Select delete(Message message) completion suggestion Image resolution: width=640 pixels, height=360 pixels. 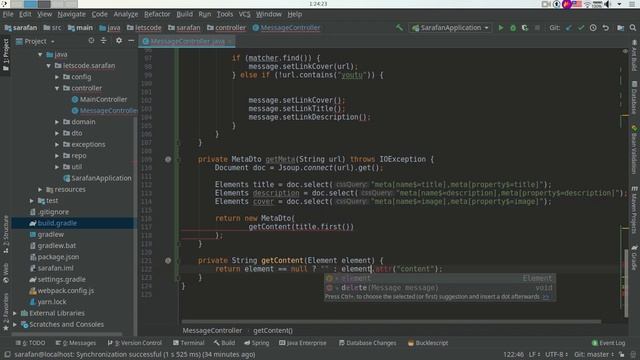(x=439, y=288)
